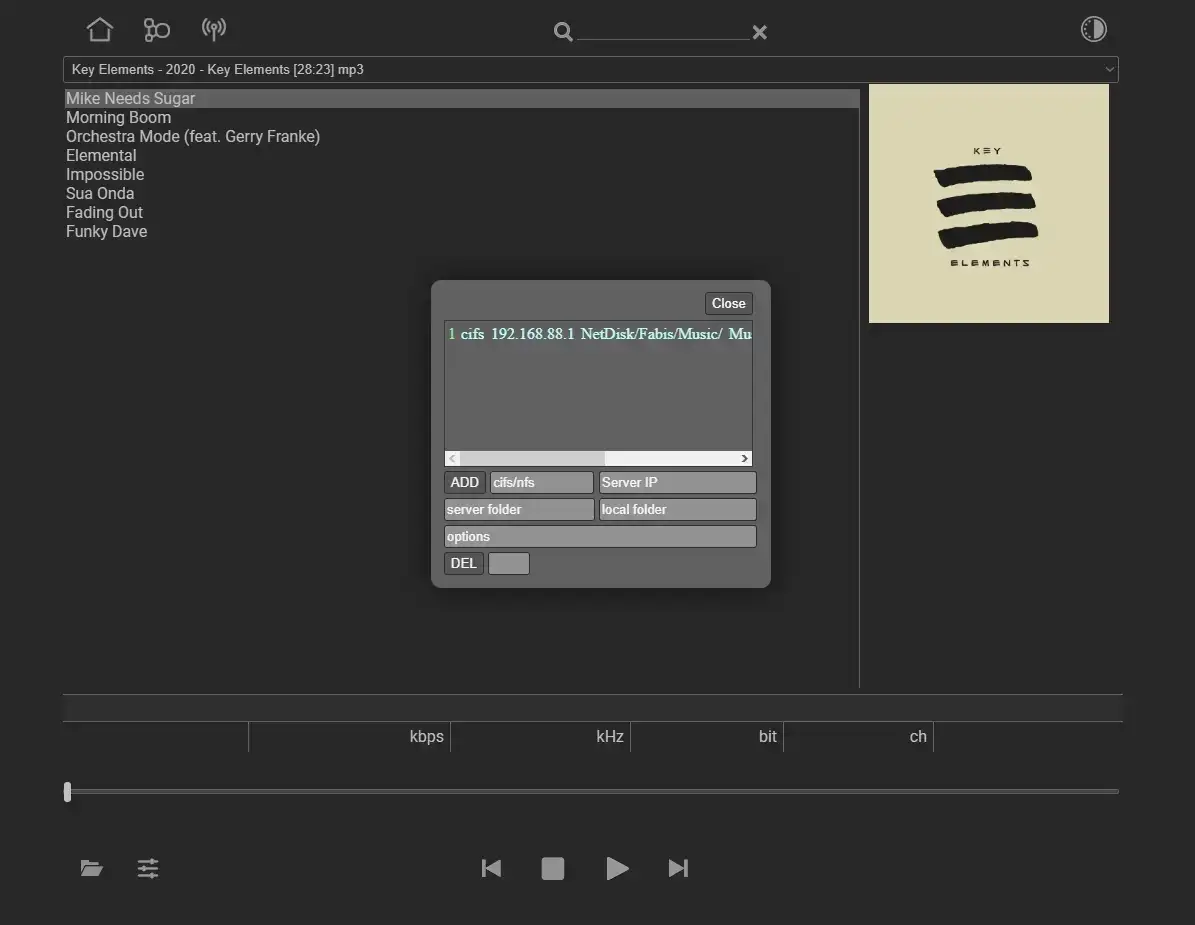Viewport: 1195px width, 925px height.
Task: Open the radio broadcast icon
Action: (x=214, y=29)
